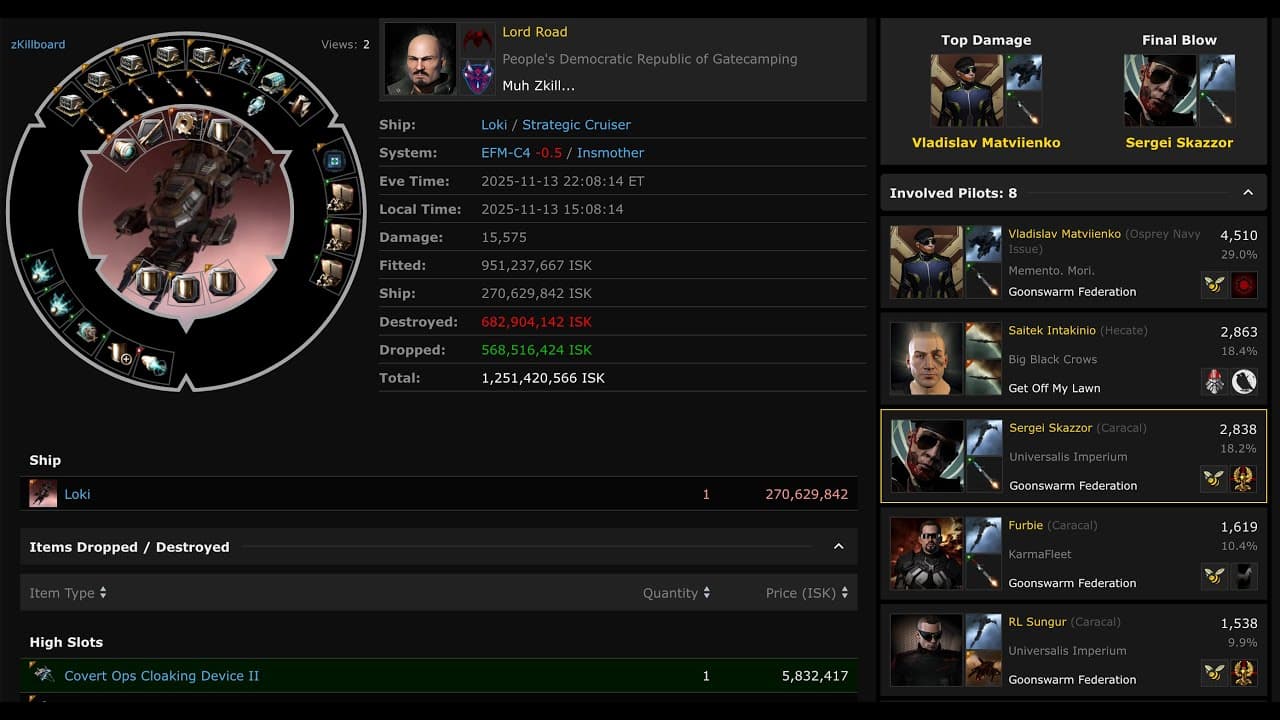Open RL Sungur's pilot page
The image size is (1280, 720).
pos(1037,622)
